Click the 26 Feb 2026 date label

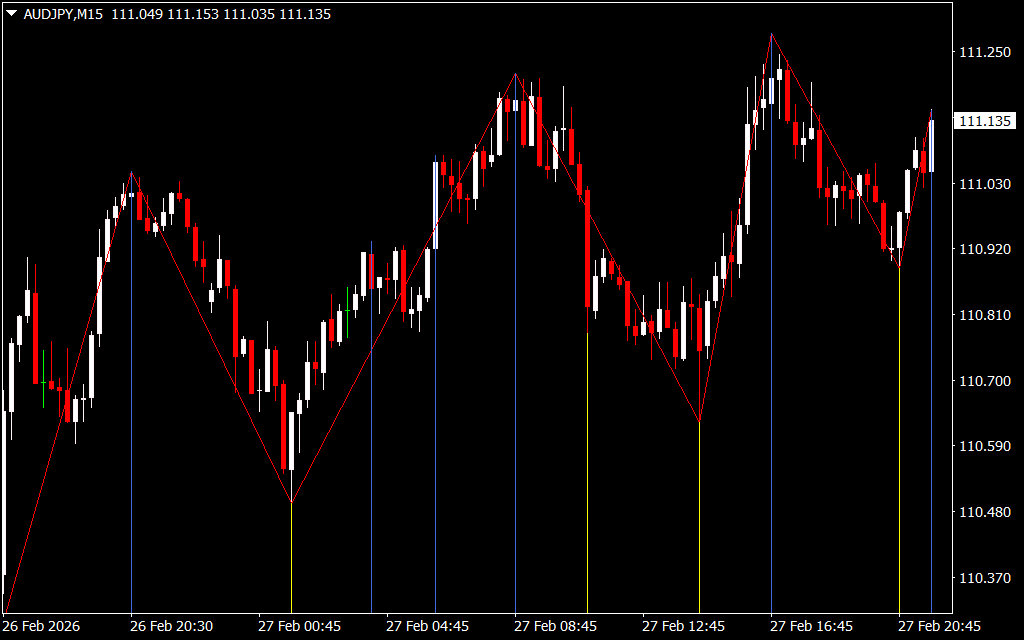(x=41, y=626)
